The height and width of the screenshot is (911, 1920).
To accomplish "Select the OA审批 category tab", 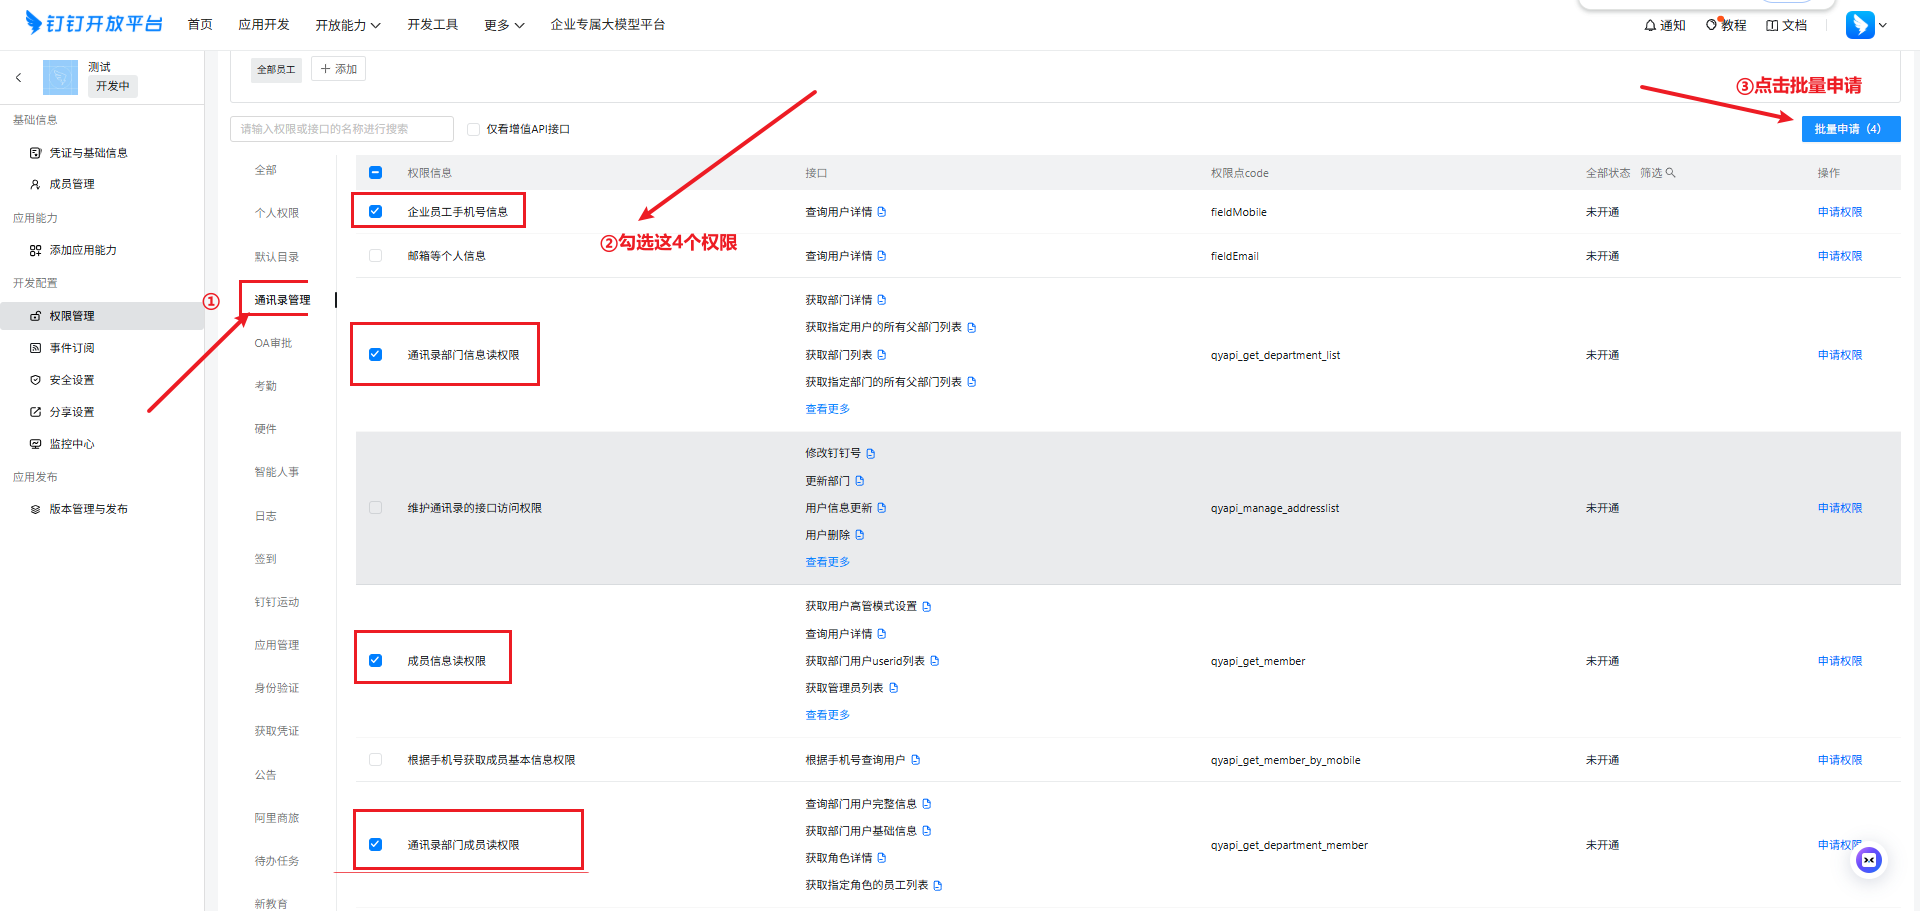I will coord(273,343).
